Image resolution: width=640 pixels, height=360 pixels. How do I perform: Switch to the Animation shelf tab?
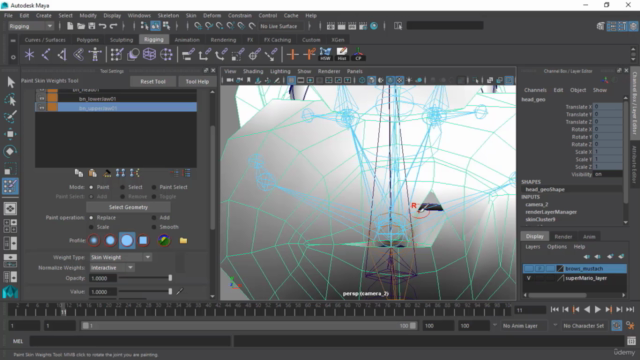[x=187, y=40]
